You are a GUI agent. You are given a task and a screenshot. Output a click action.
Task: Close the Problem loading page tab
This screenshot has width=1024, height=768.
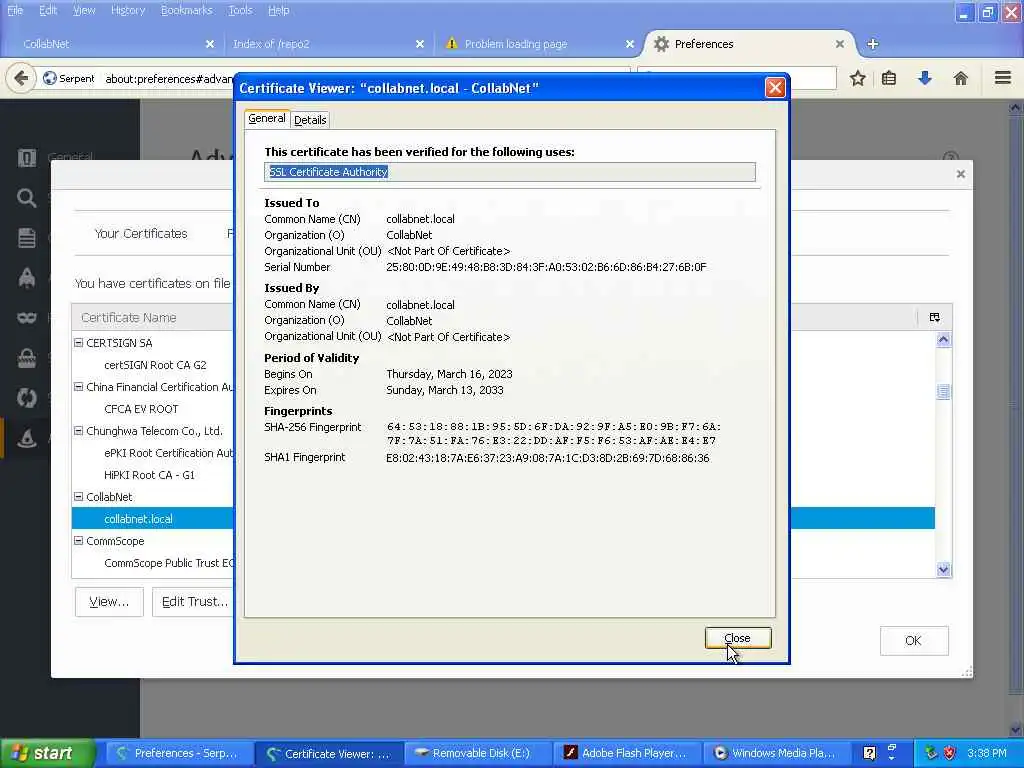630,44
